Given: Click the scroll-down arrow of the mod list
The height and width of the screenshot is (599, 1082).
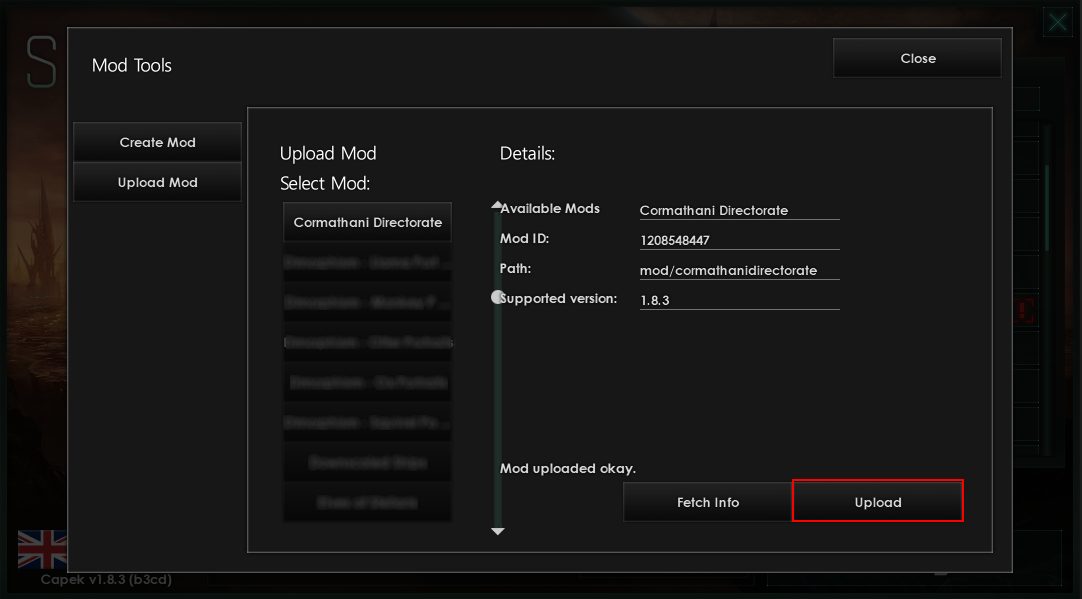Looking at the screenshot, I should (497, 531).
